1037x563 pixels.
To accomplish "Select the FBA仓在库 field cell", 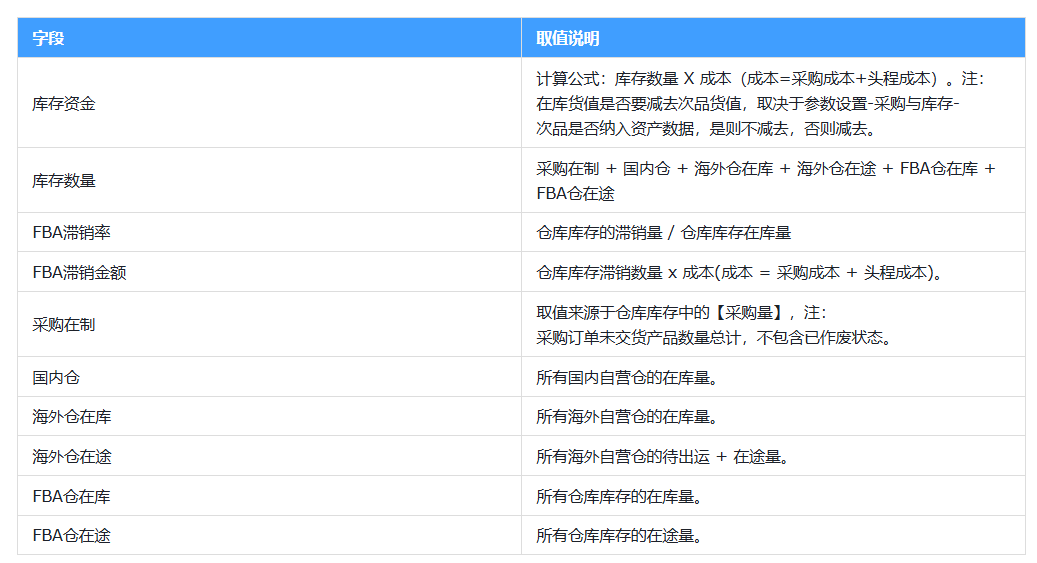I will [x=269, y=496].
